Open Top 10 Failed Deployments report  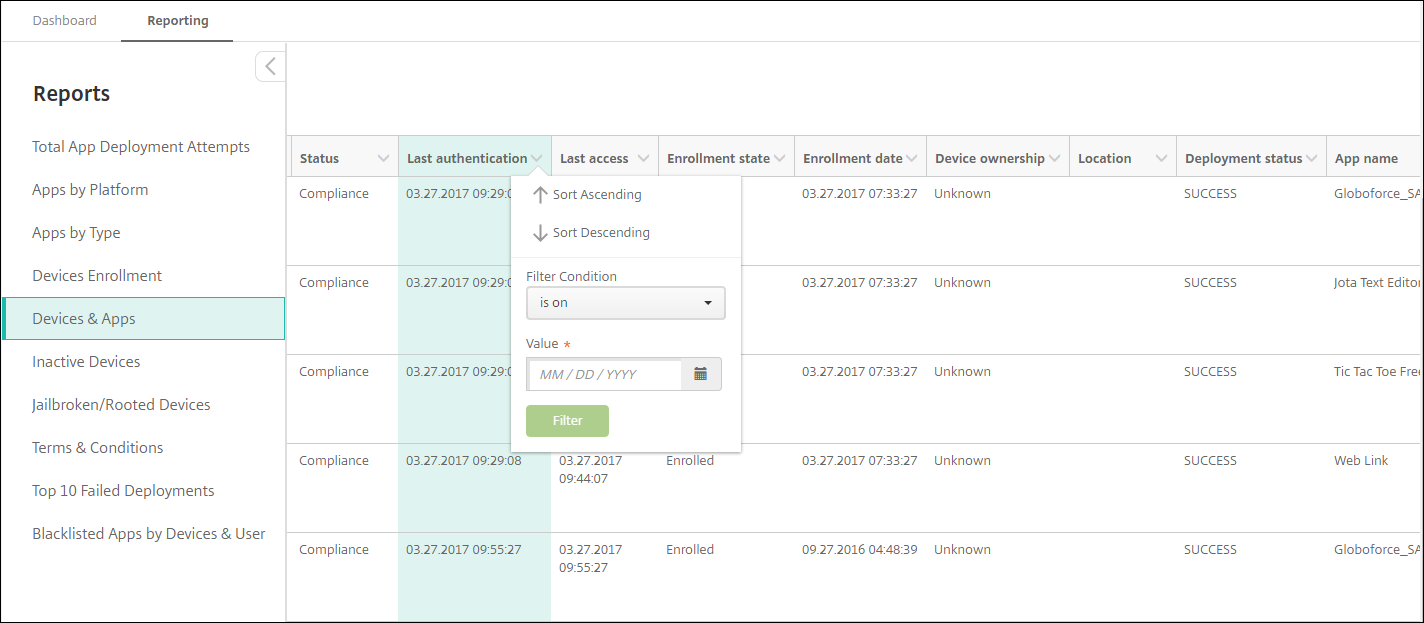[x=123, y=491]
